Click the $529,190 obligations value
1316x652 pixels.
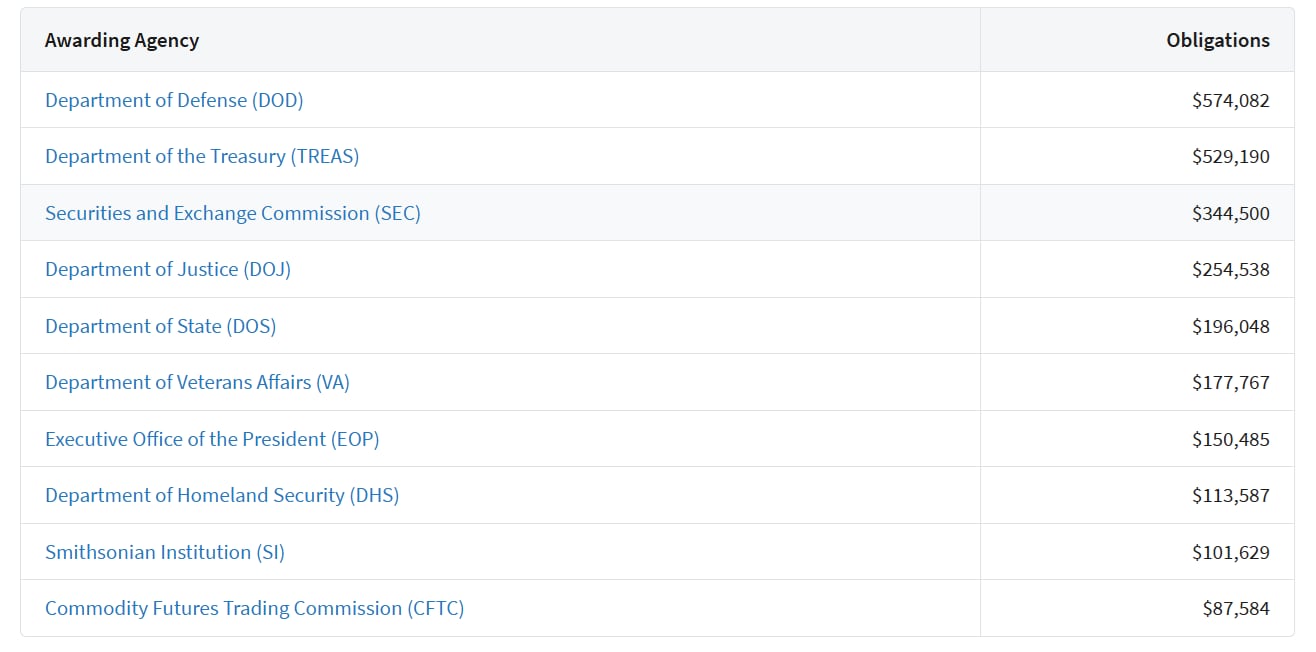pyautogui.click(x=1230, y=157)
